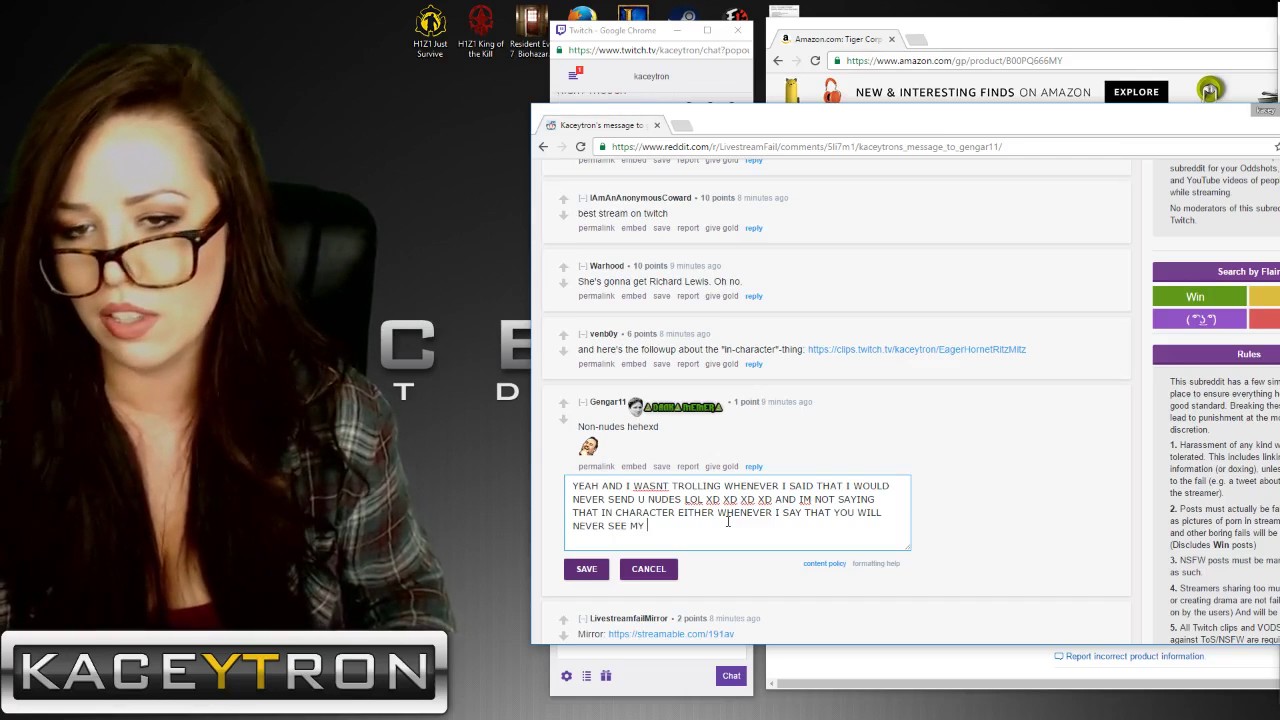The height and width of the screenshot is (720, 1280).
Task: Click the Reddit address bar URL
Action: [806, 147]
